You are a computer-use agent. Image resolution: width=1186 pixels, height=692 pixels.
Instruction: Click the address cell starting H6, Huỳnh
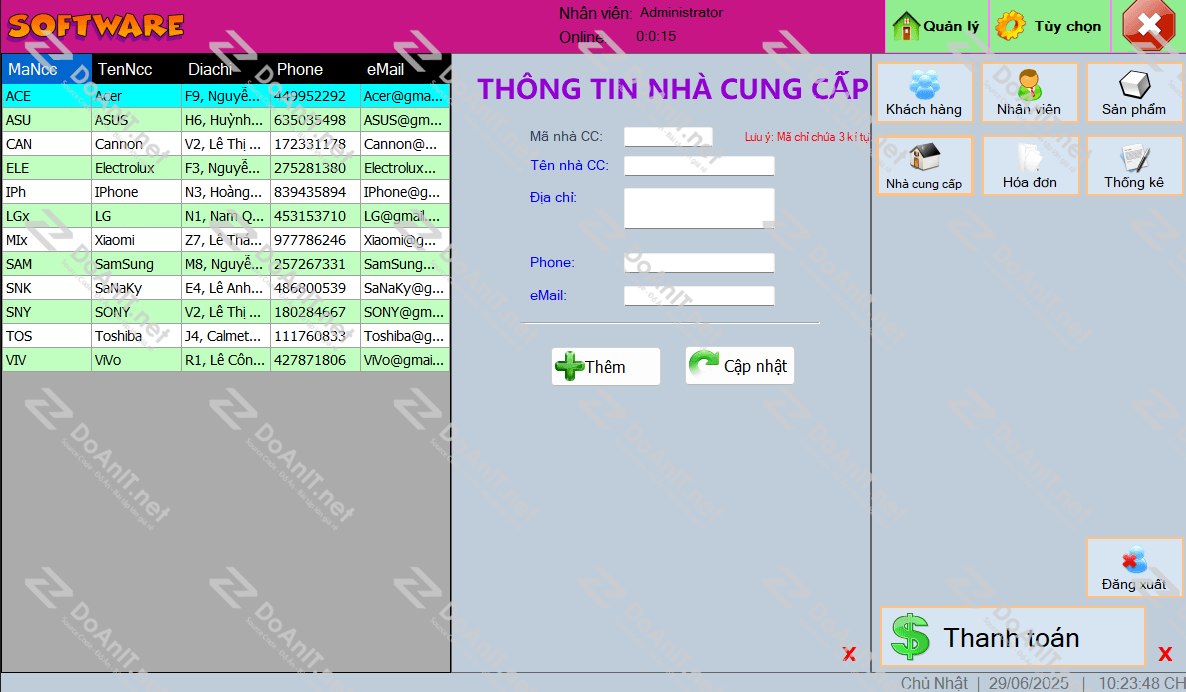click(x=226, y=120)
